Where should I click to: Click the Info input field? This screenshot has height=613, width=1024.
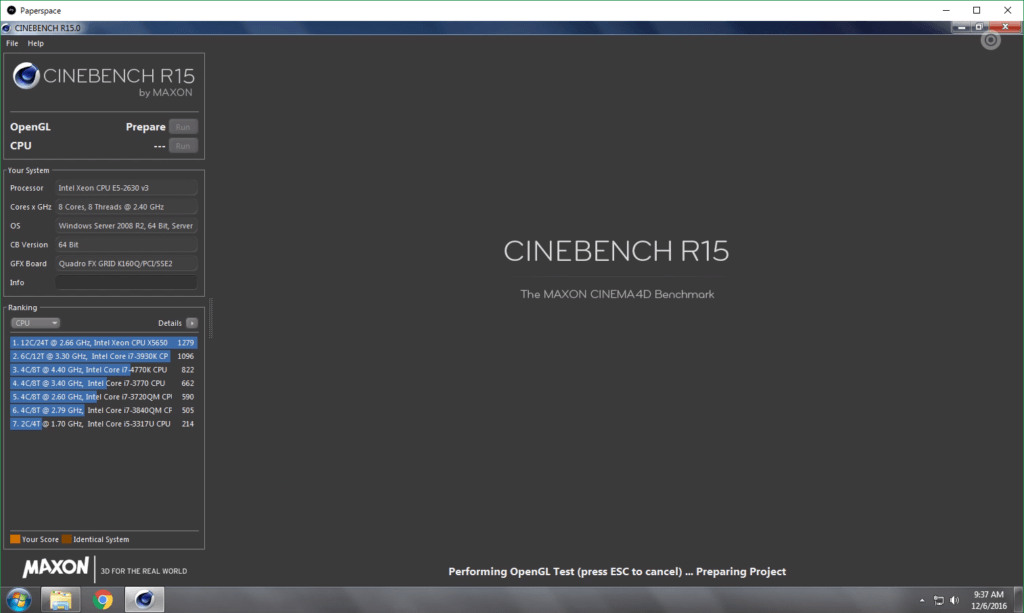[126, 283]
